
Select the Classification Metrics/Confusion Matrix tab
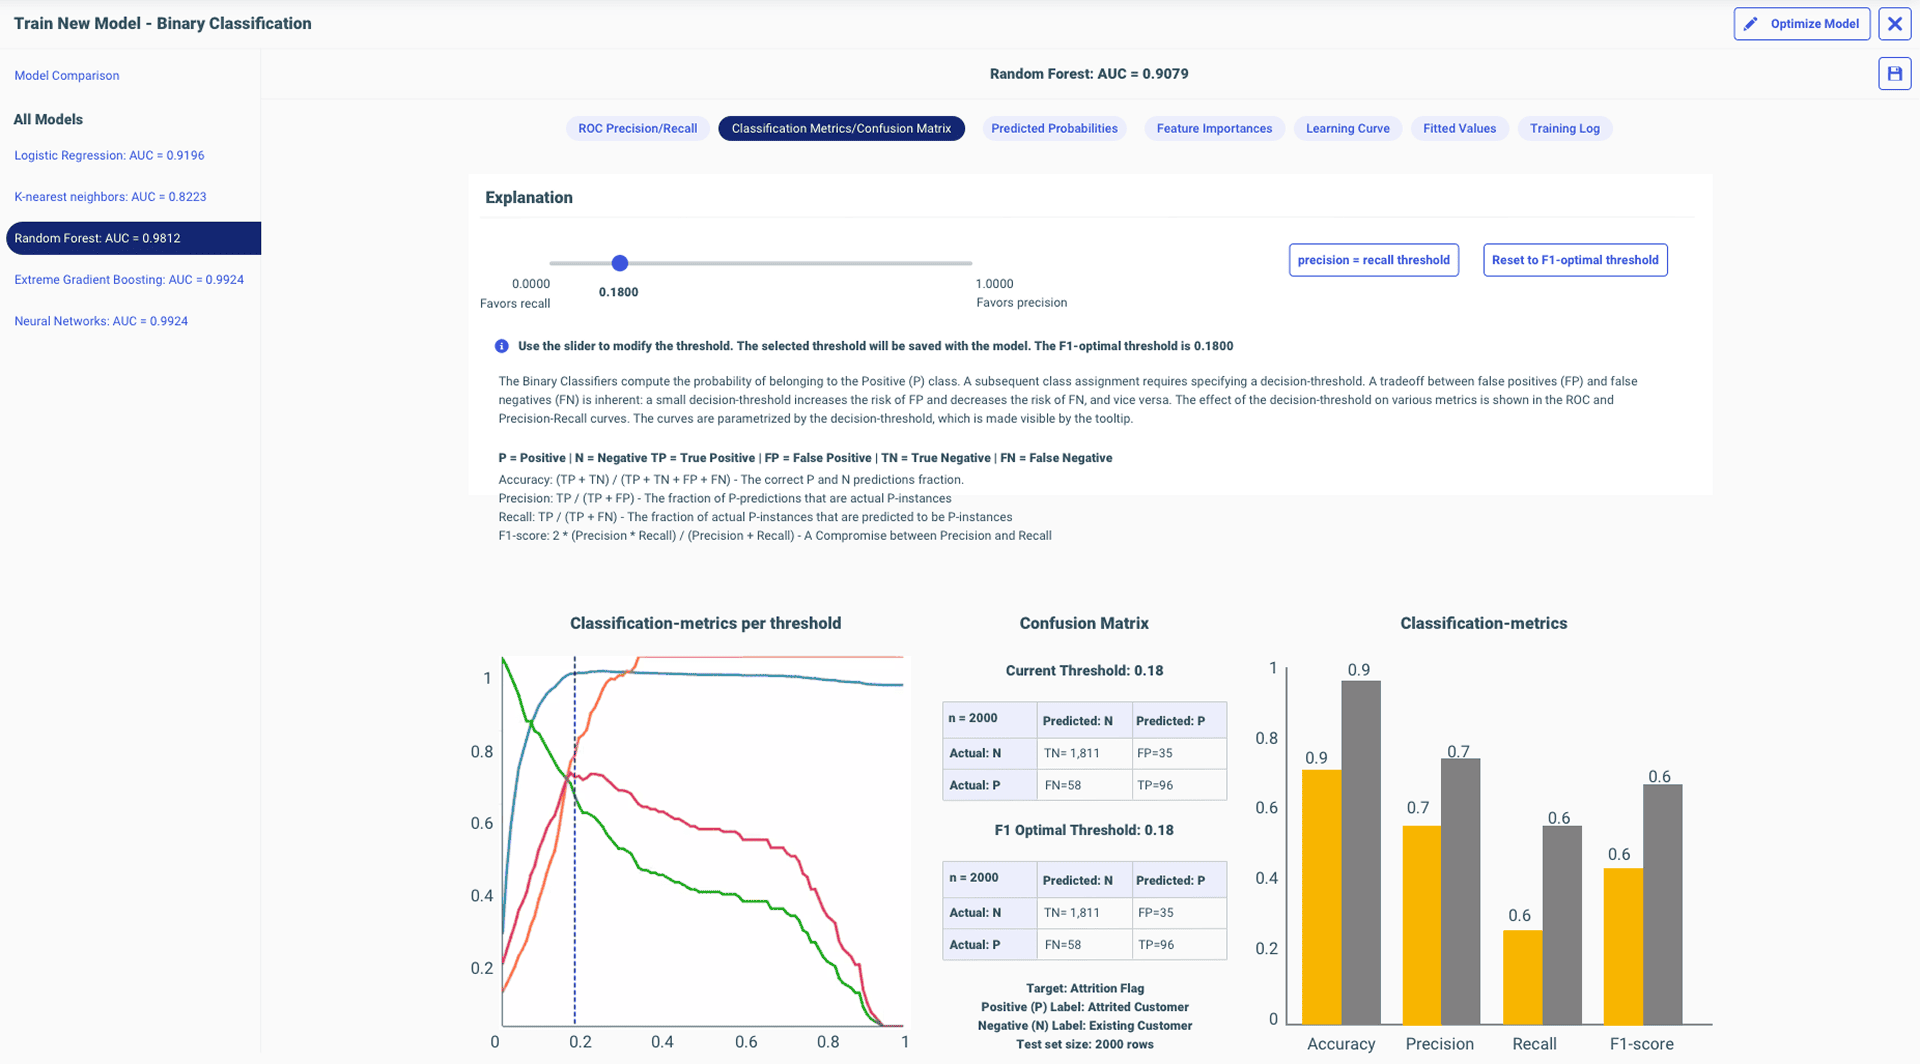click(840, 129)
